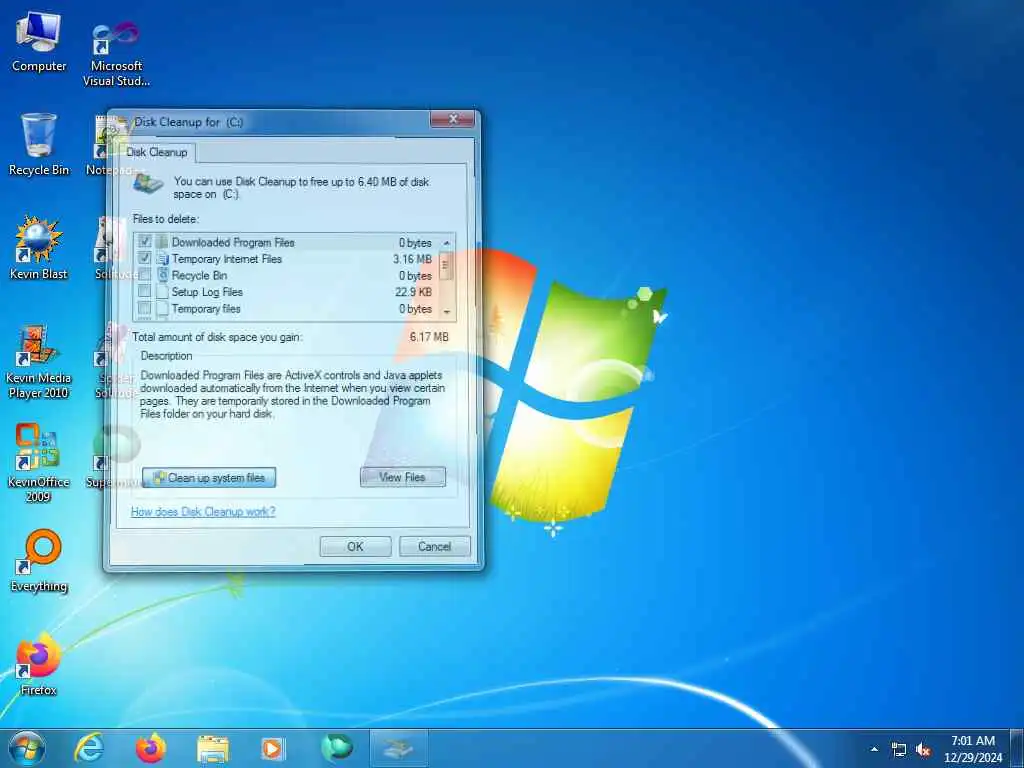Uncheck the Downloaded Program Files checkbox
1024x768 pixels.
point(144,242)
